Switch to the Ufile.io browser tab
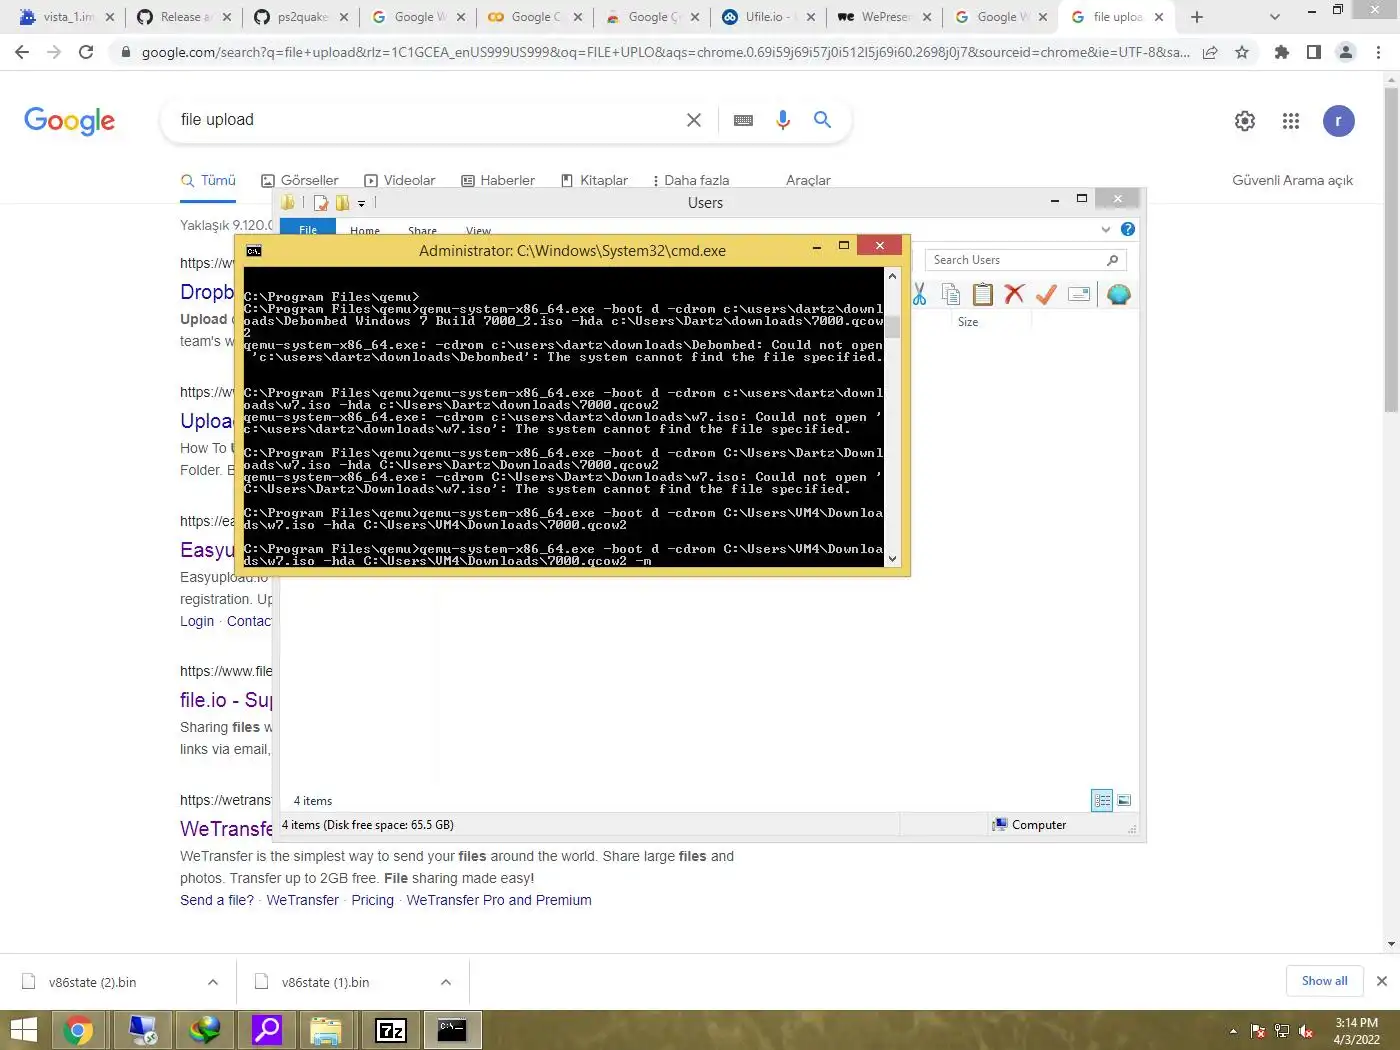Screen dimensions: 1400x1050 769,17
